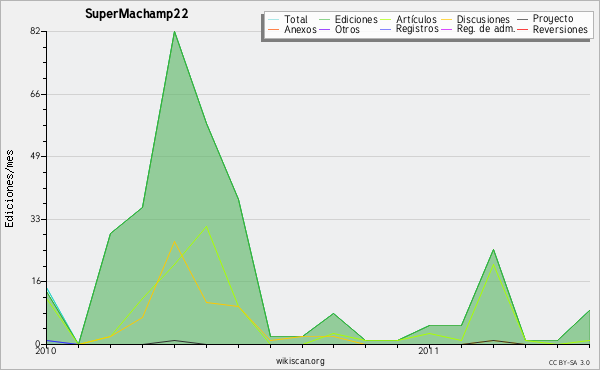This screenshot has width=600, height=370.
Task: Click the peak of the 82 edits spike
Action: tap(174, 32)
